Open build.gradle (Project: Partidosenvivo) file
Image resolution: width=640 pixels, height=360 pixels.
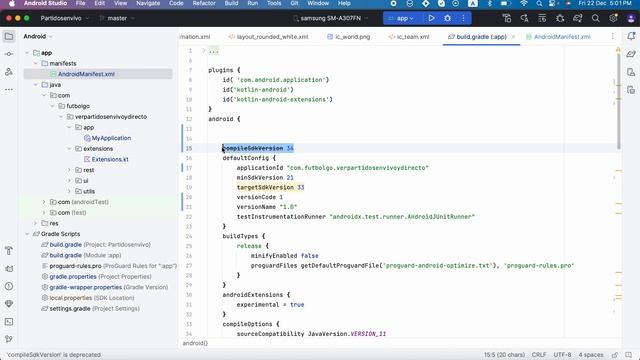tap(96, 244)
